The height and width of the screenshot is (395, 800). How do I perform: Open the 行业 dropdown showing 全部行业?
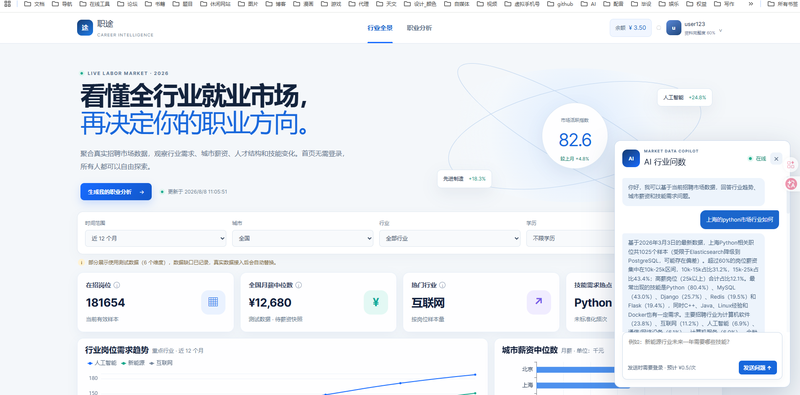449,238
